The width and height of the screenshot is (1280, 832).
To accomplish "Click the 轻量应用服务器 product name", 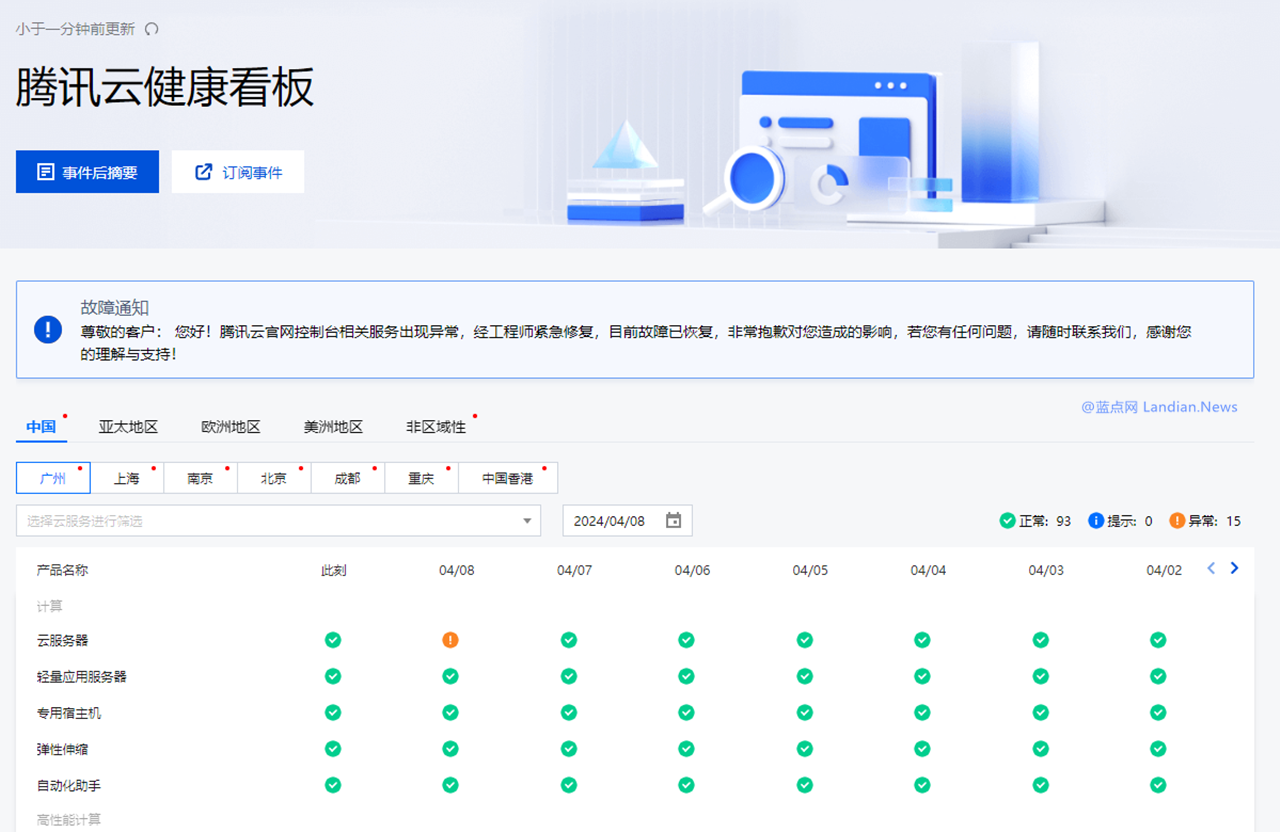I will [x=82, y=677].
